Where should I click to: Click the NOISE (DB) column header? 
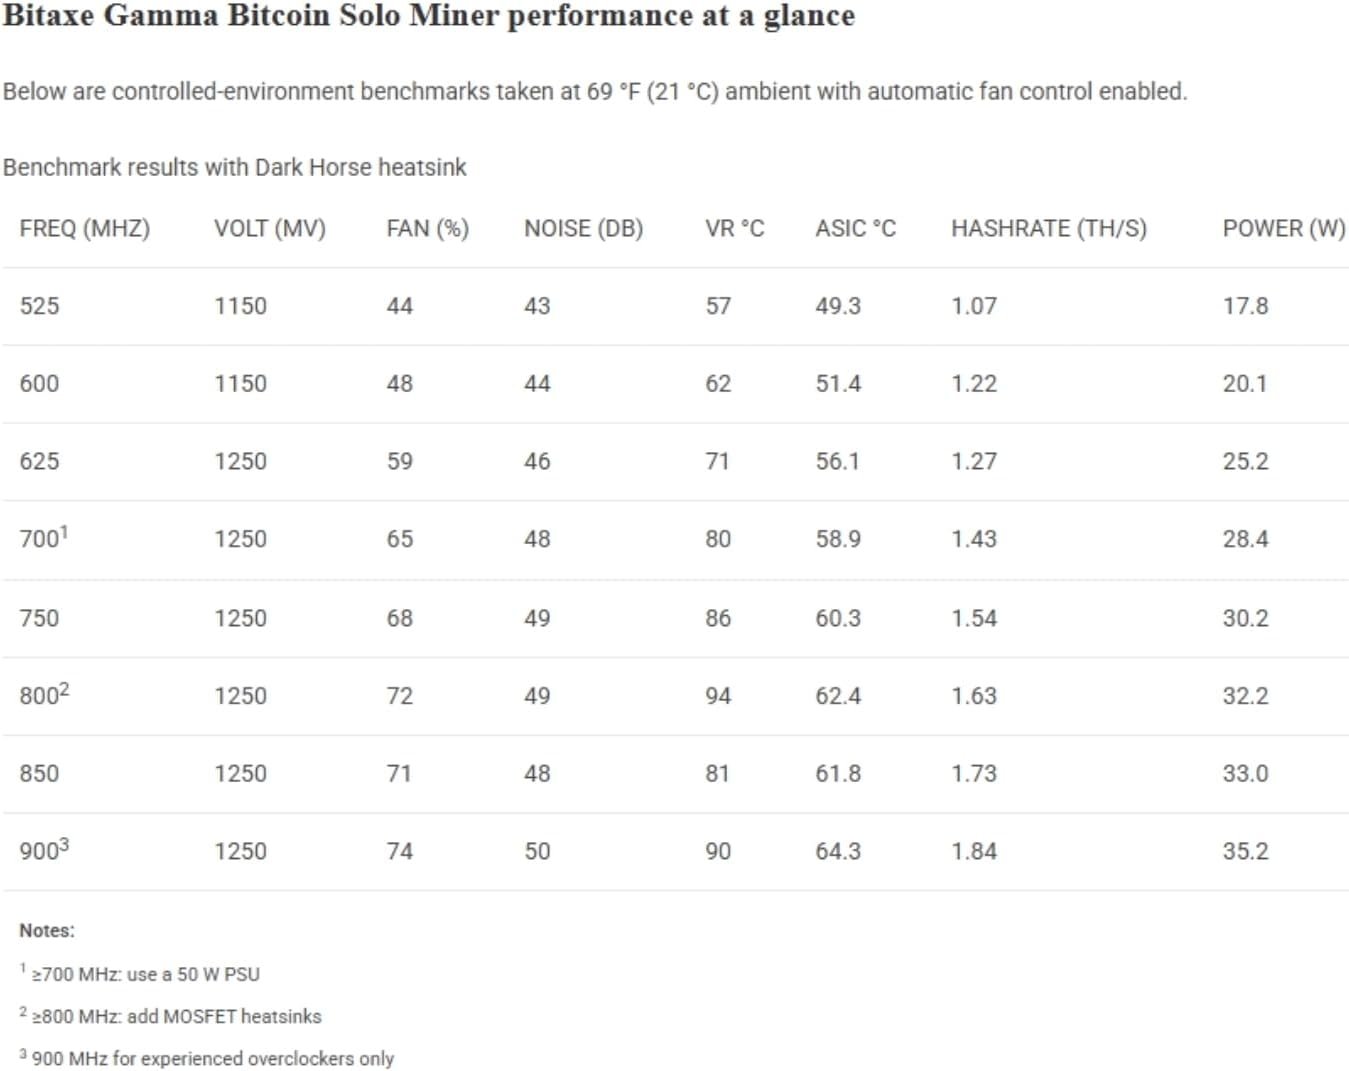click(x=583, y=229)
